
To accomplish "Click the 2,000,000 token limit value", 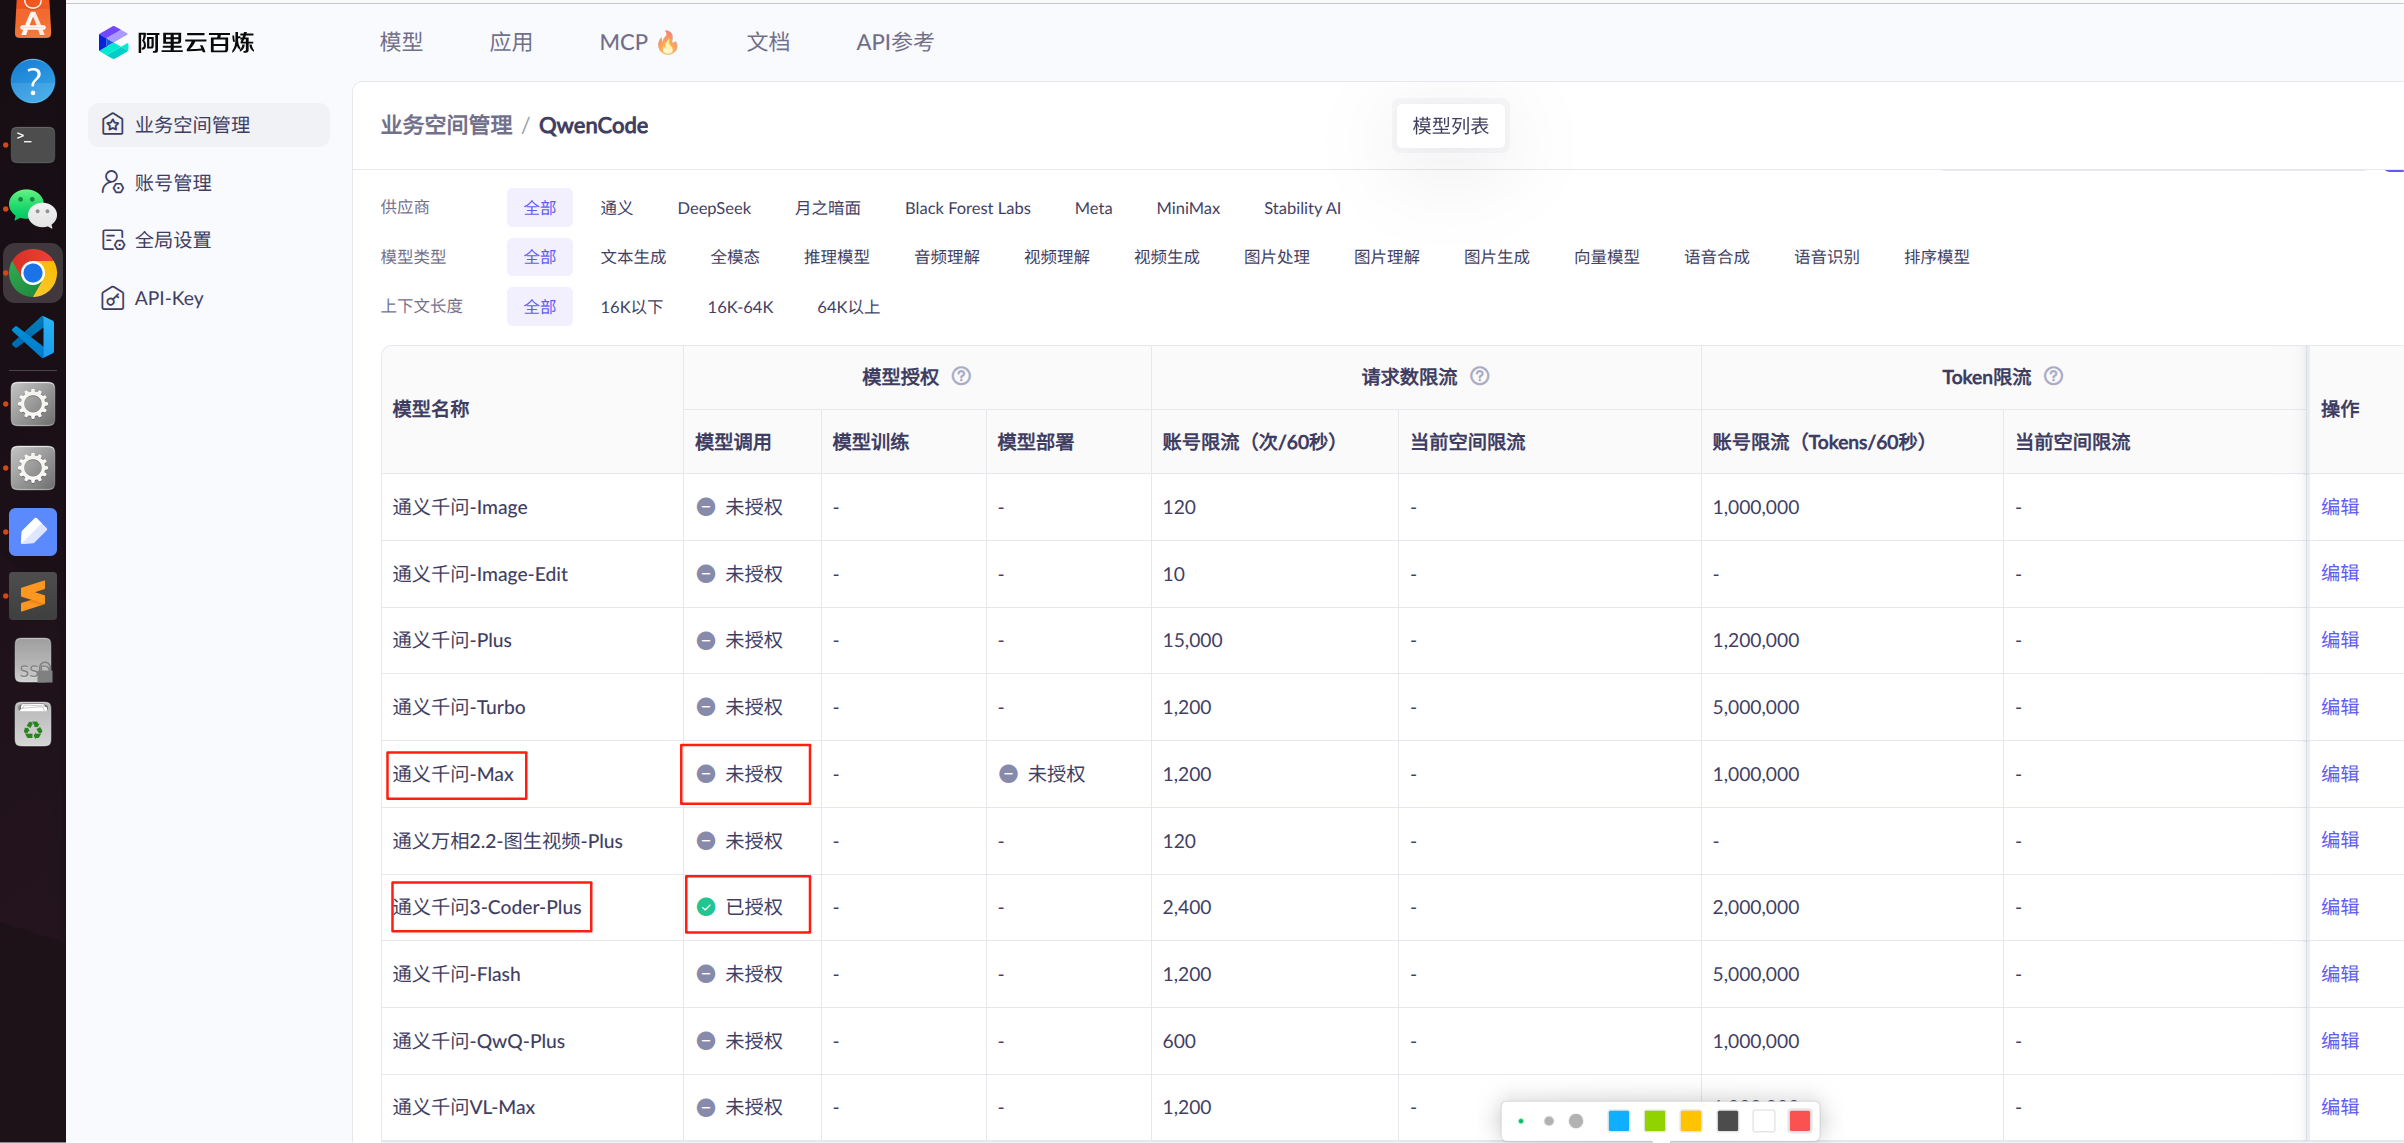I will pyautogui.click(x=1755, y=907).
